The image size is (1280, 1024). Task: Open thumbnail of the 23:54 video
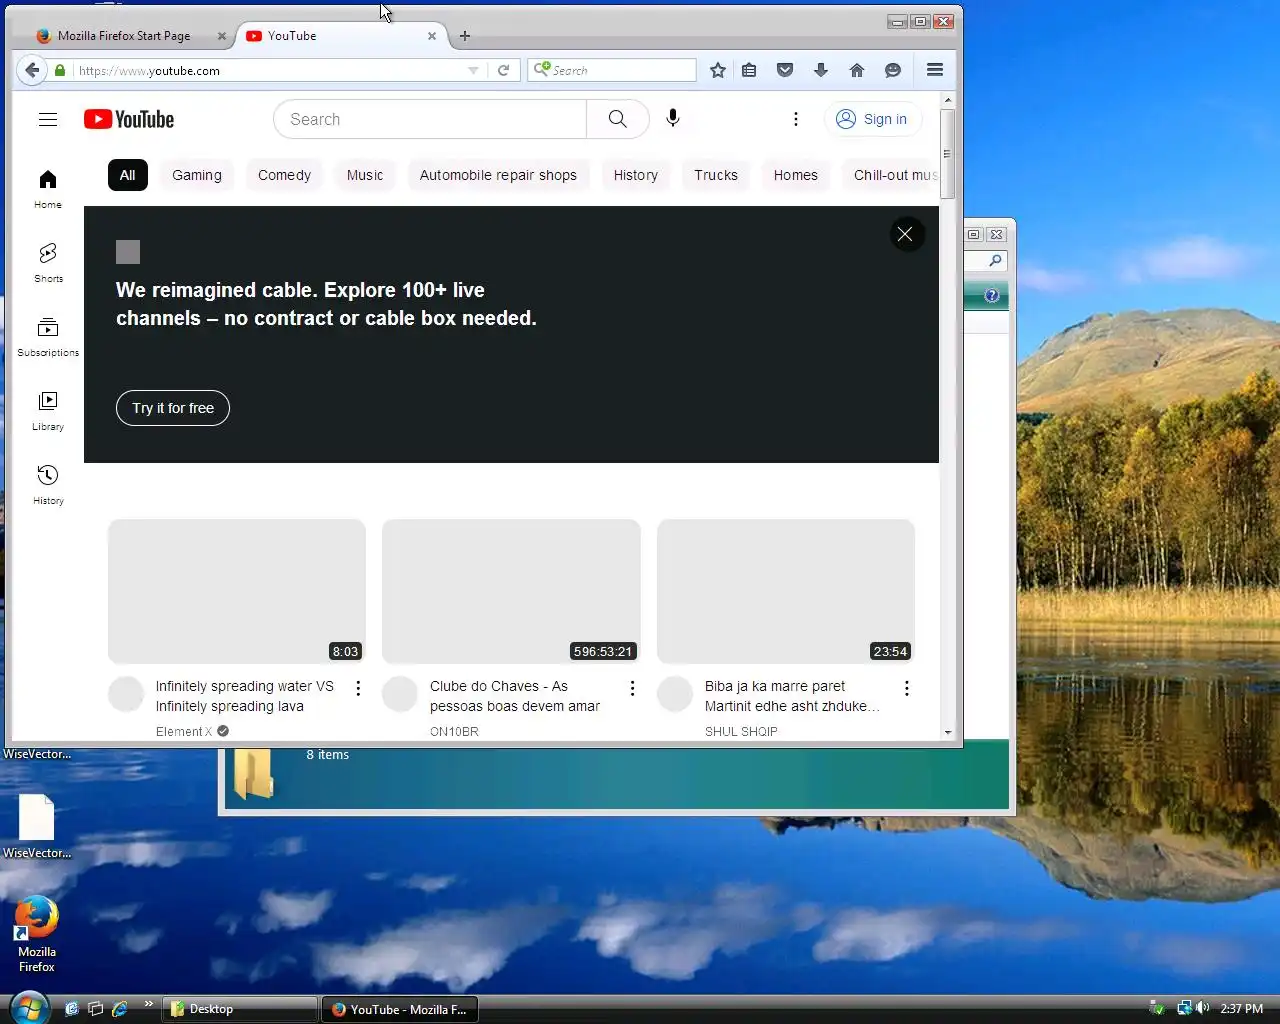786,591
